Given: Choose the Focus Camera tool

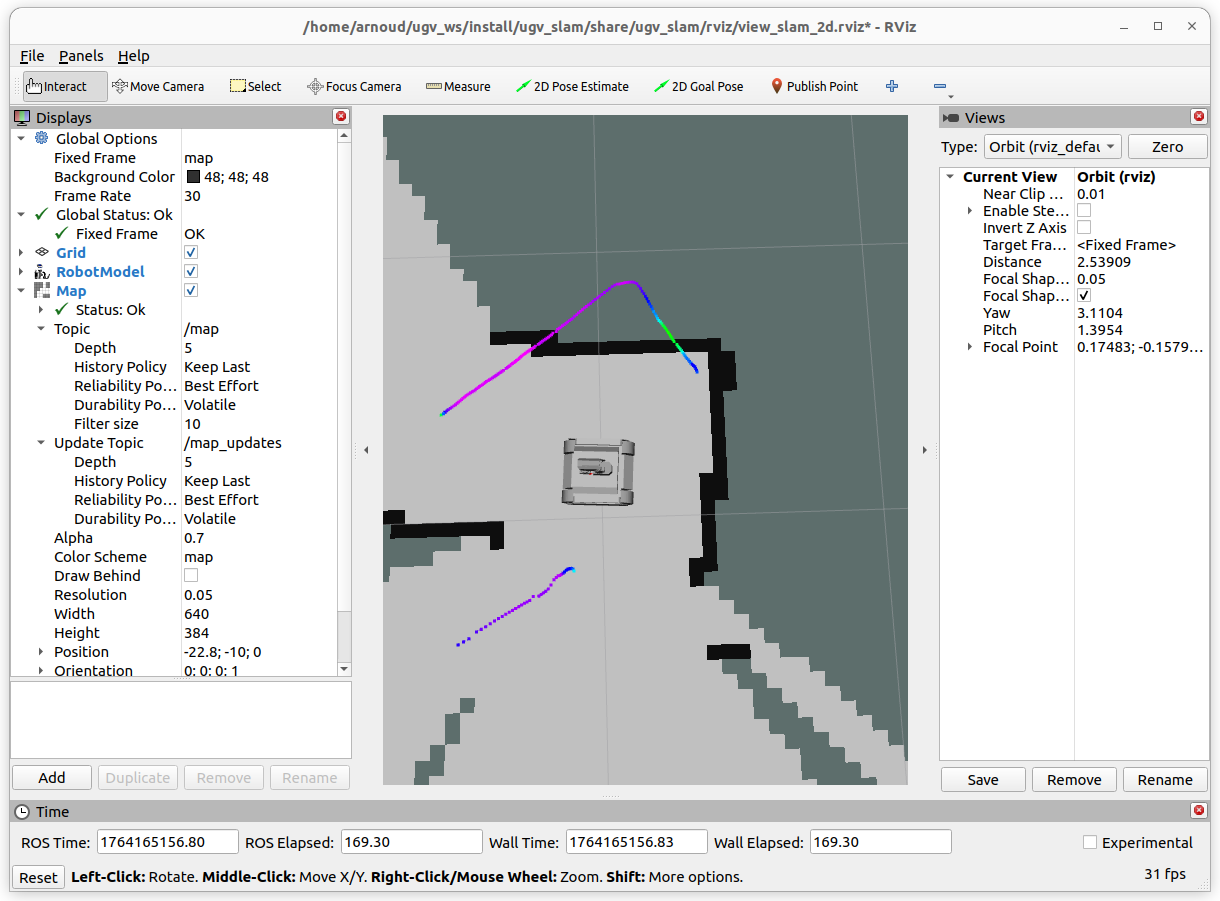Looking at the screenshot, I should tap(354, 86).
